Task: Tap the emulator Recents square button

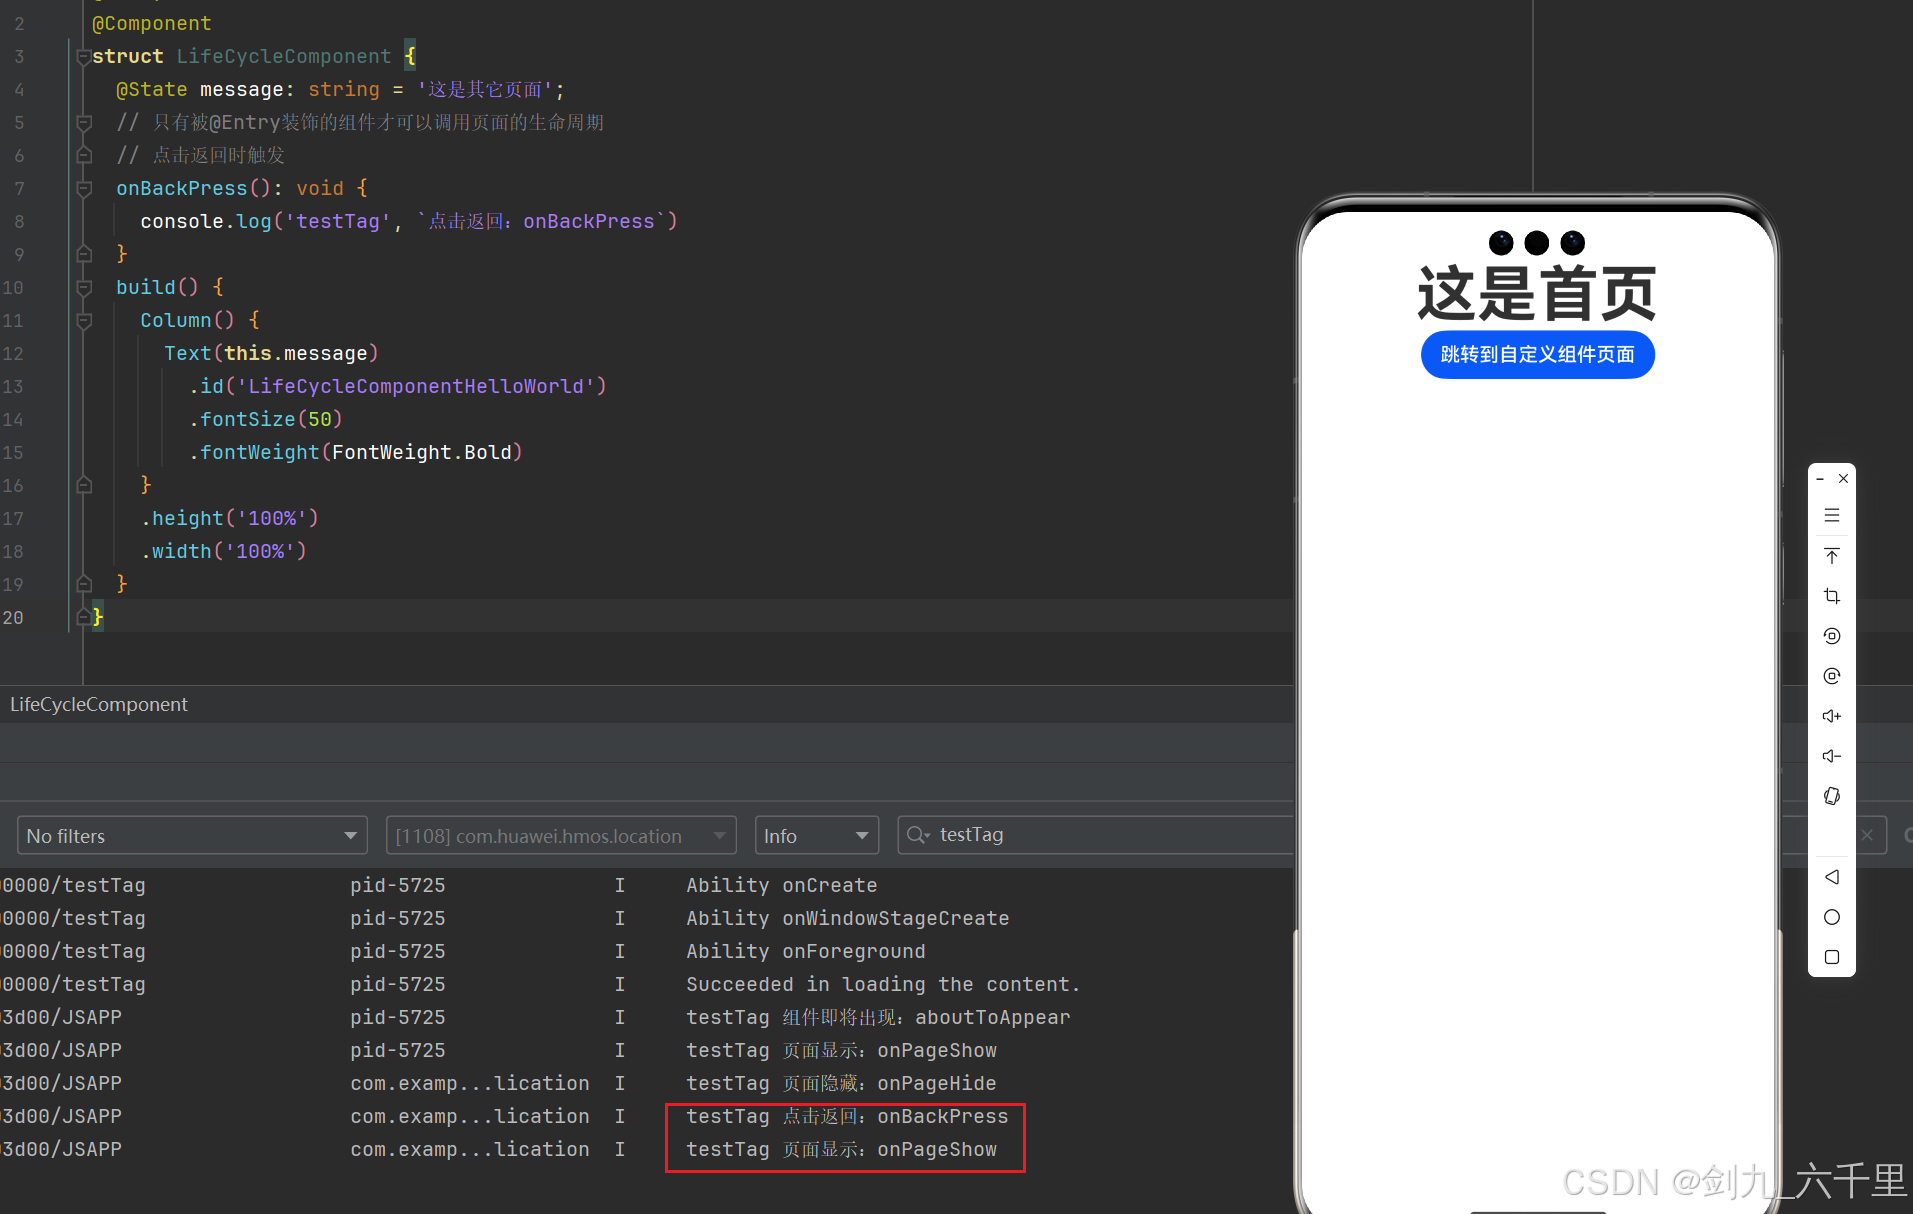Action: click(1832, 957)
